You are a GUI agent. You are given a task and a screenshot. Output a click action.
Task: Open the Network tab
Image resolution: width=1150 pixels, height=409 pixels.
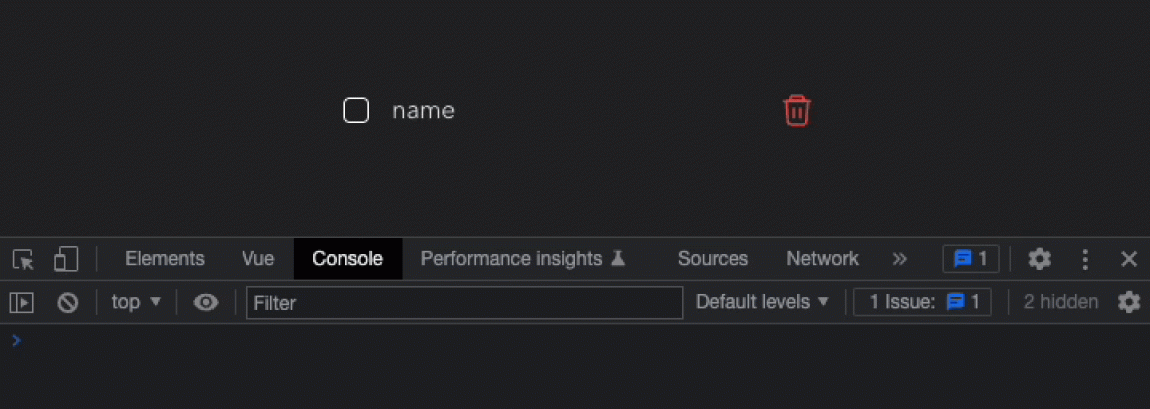[822, 259]
